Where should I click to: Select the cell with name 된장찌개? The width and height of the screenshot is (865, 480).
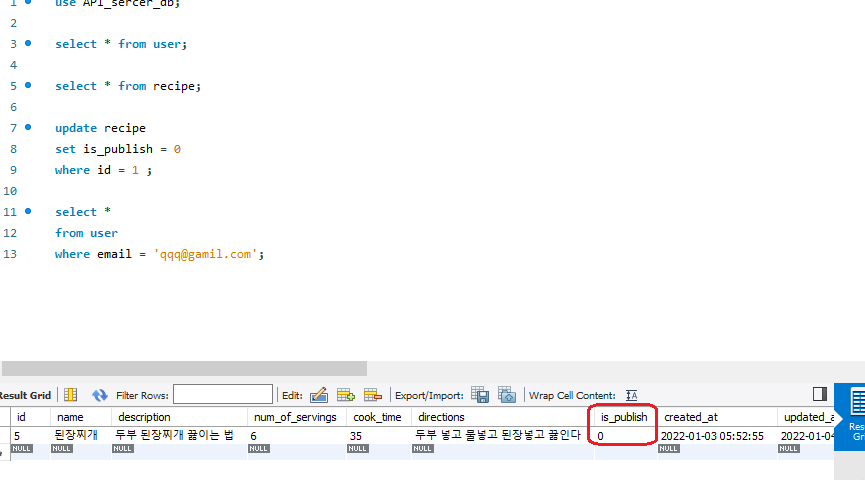click(81, 435)
